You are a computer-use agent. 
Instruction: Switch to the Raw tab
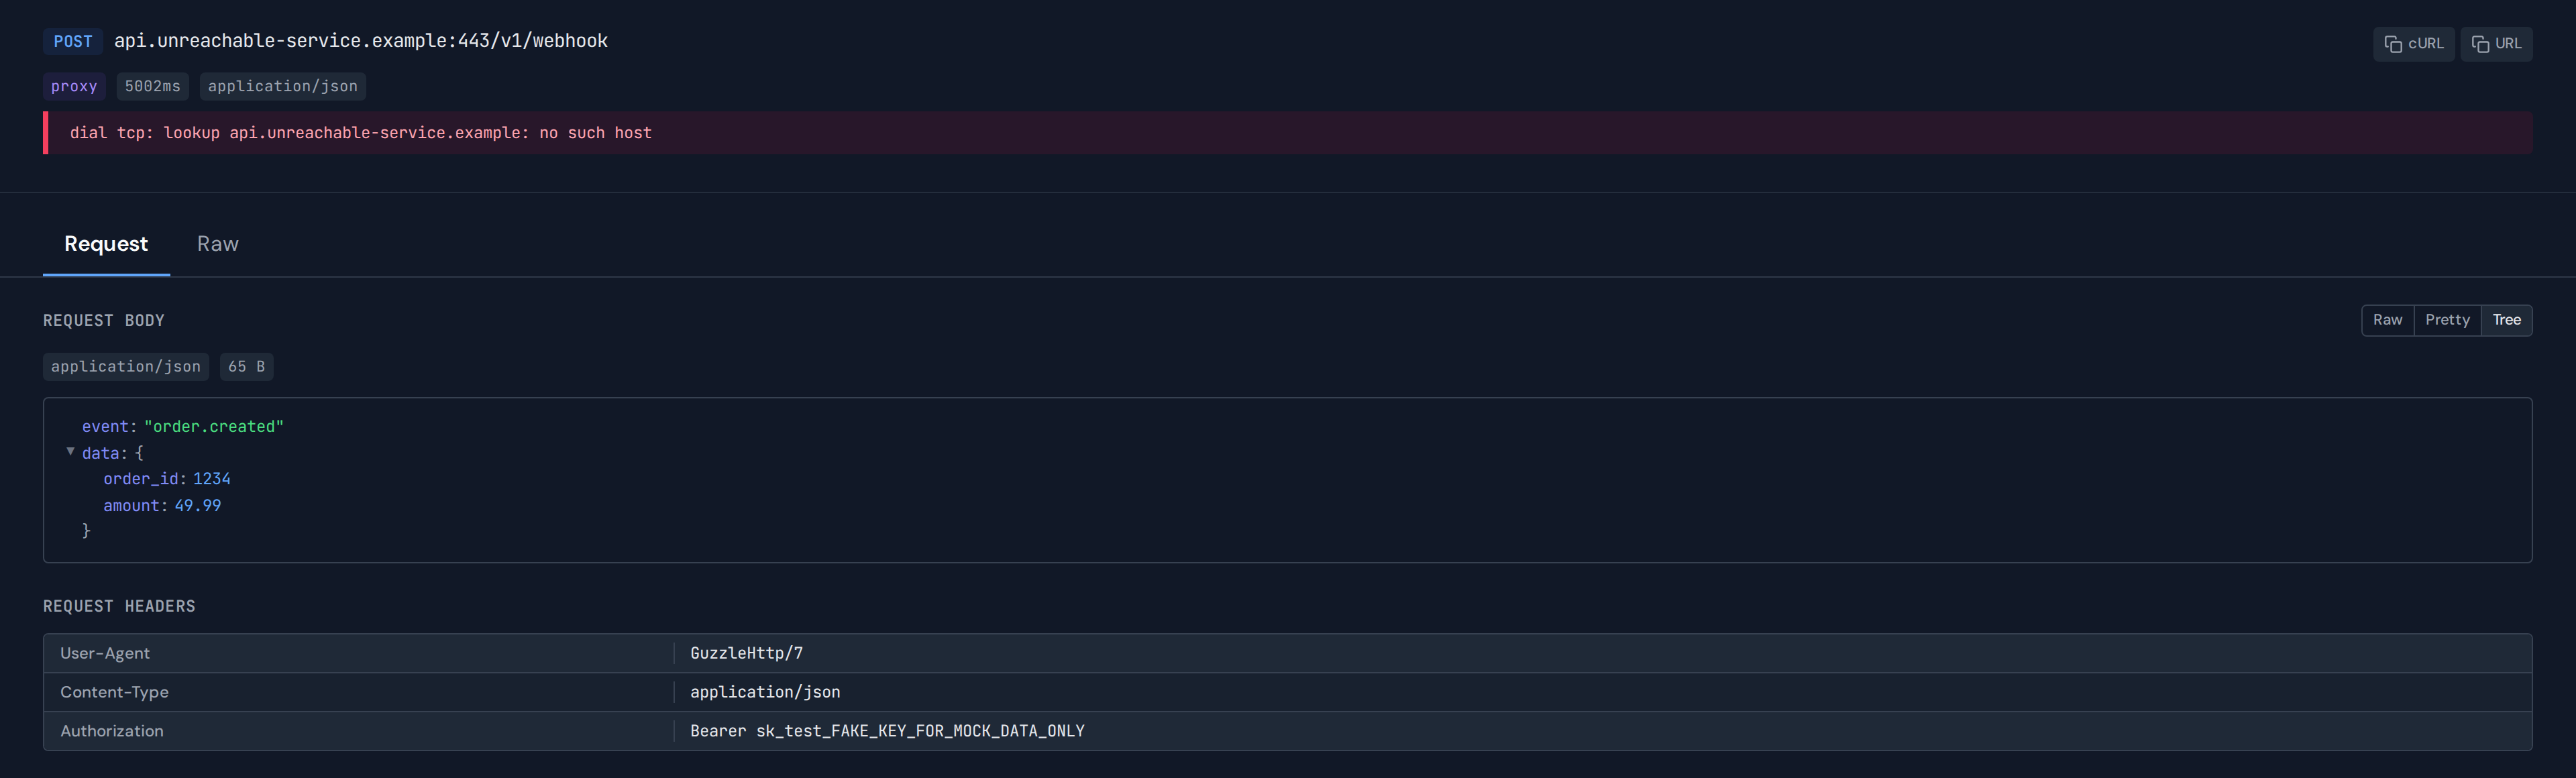click(217, 244)
